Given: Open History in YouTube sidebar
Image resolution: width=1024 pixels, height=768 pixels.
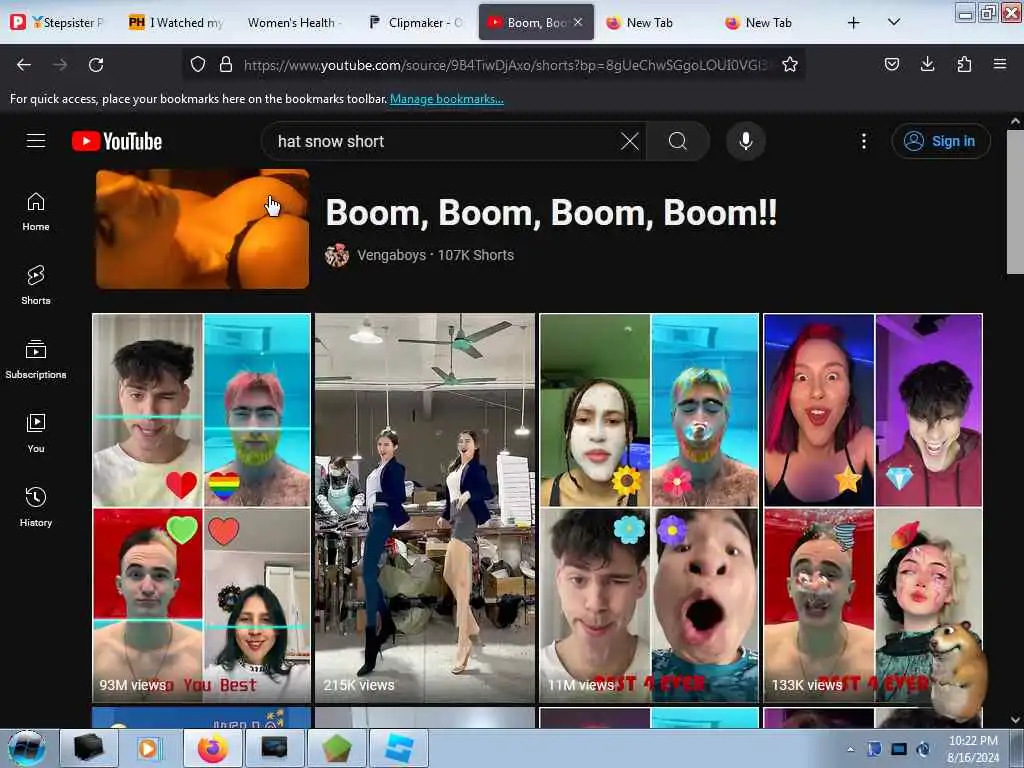Looking at the screenshot, I should [x=36, y=507].
